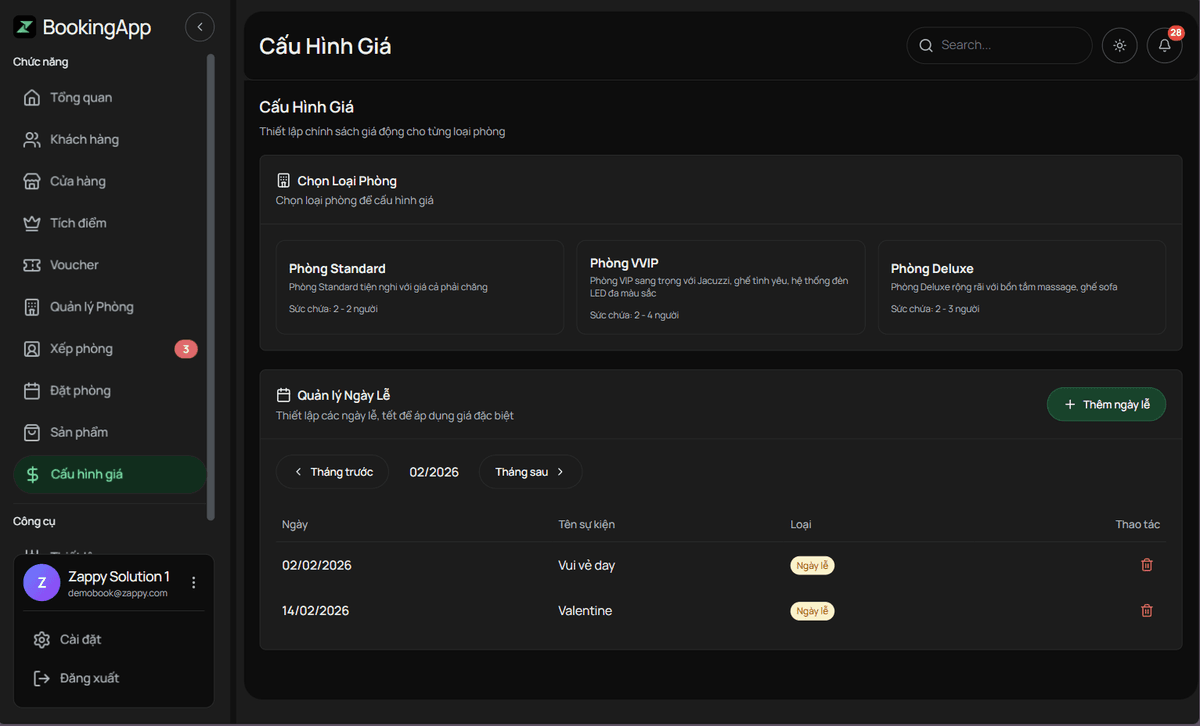
Task: Delete the Valentine holiday entry
Action: 1146,611
